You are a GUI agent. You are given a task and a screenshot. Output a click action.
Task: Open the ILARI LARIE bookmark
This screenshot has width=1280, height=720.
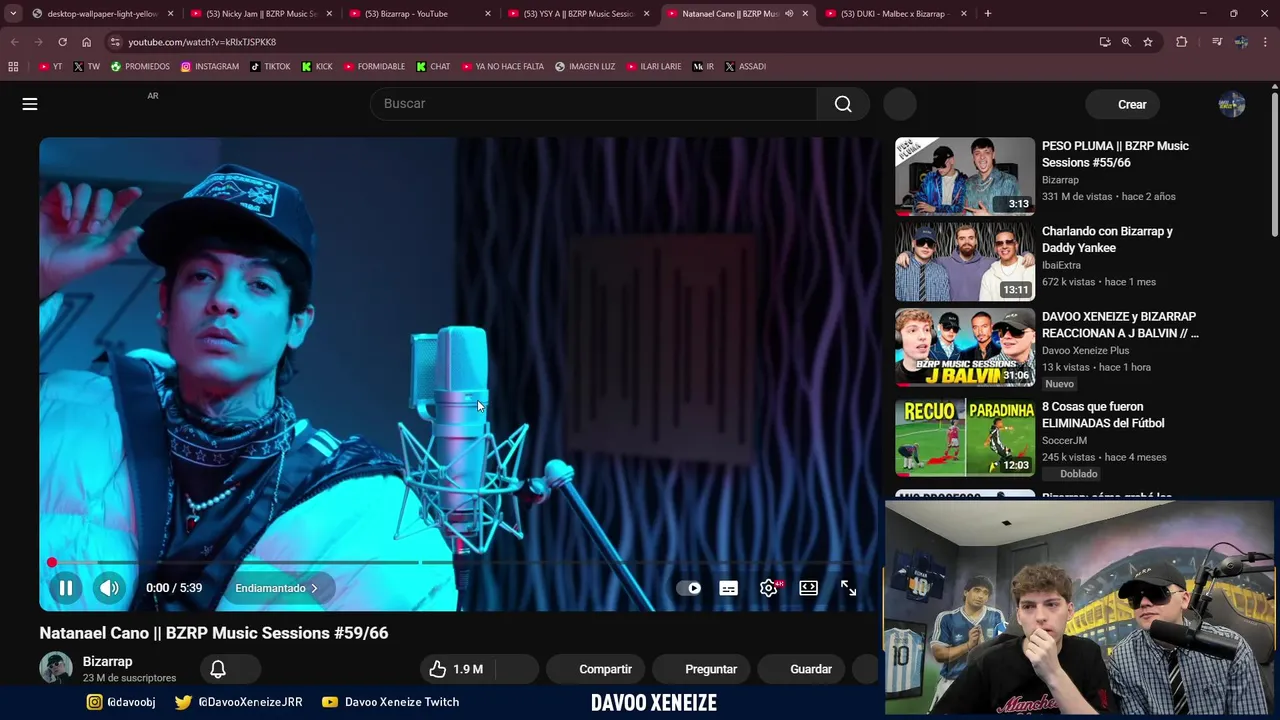pyautogui.click(x=654, y=67)
